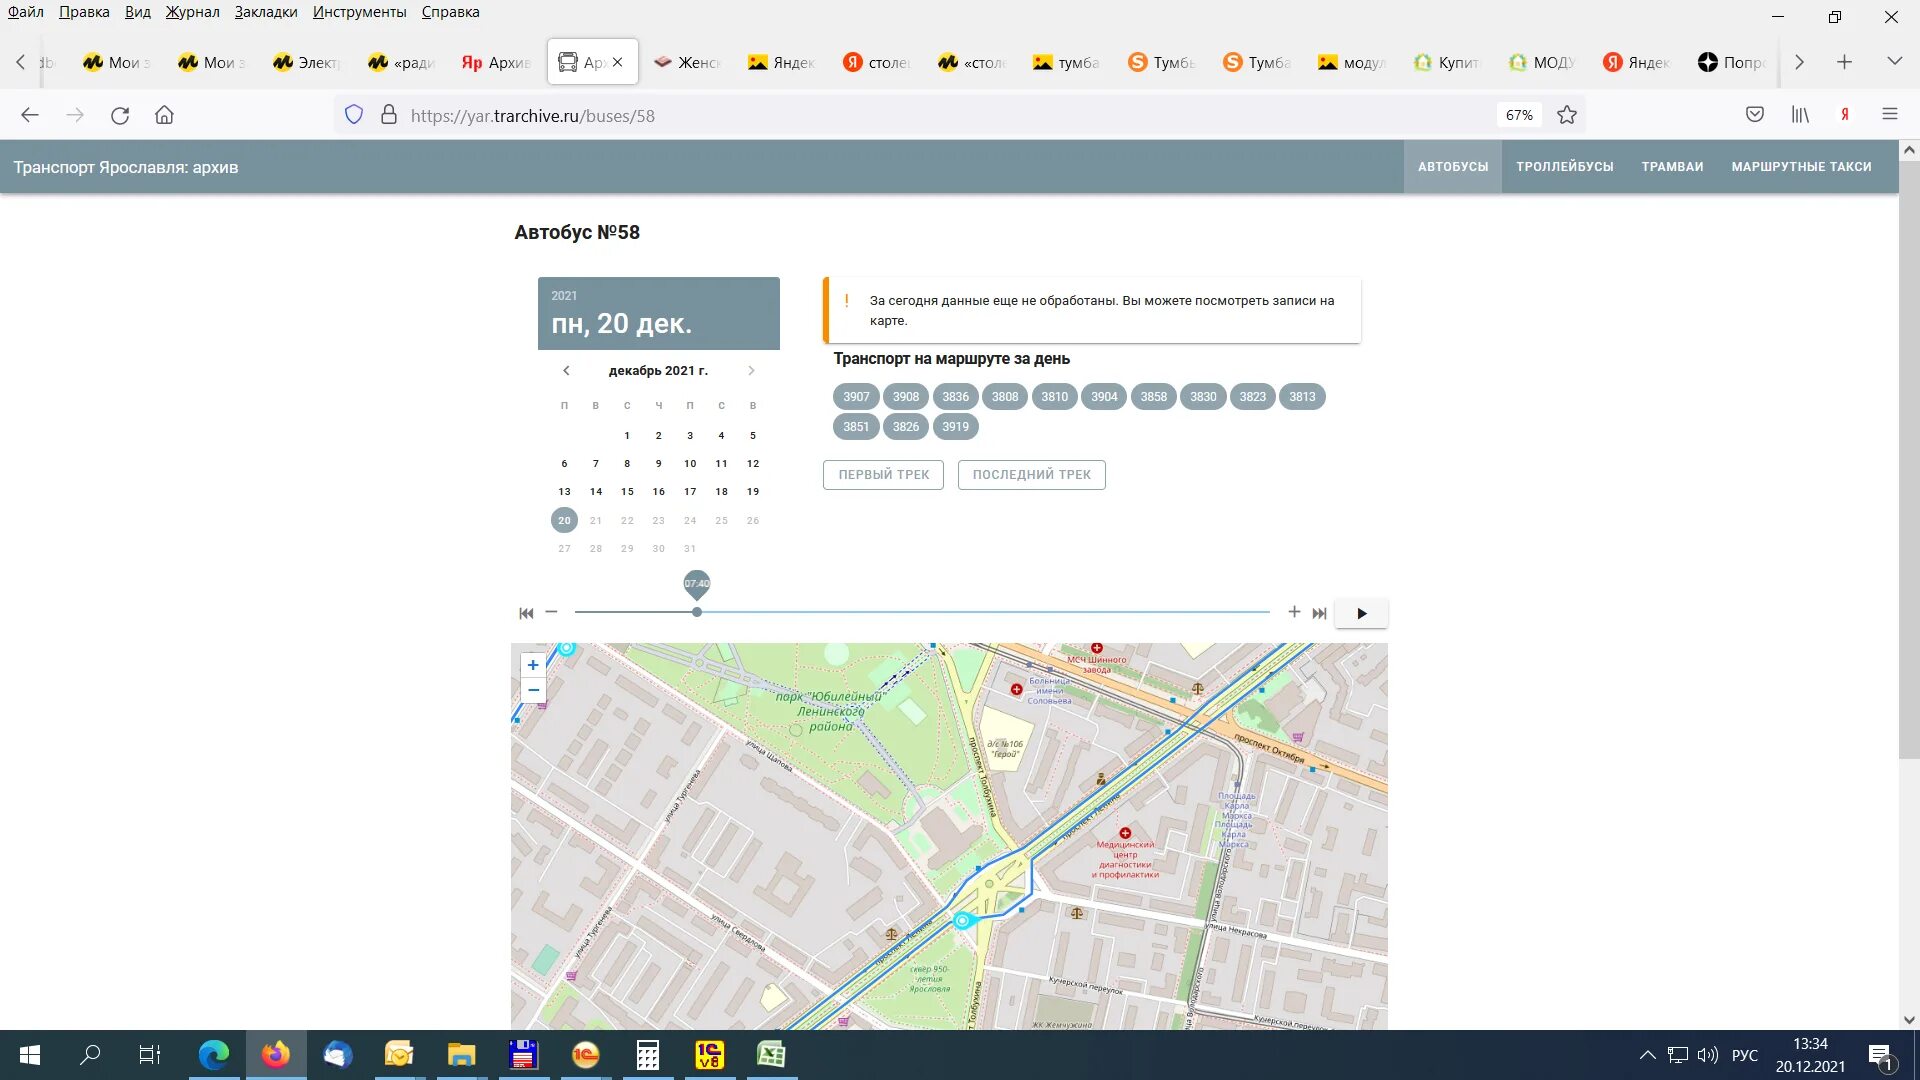Open Calculator from taskbar

coord(647,1055)
